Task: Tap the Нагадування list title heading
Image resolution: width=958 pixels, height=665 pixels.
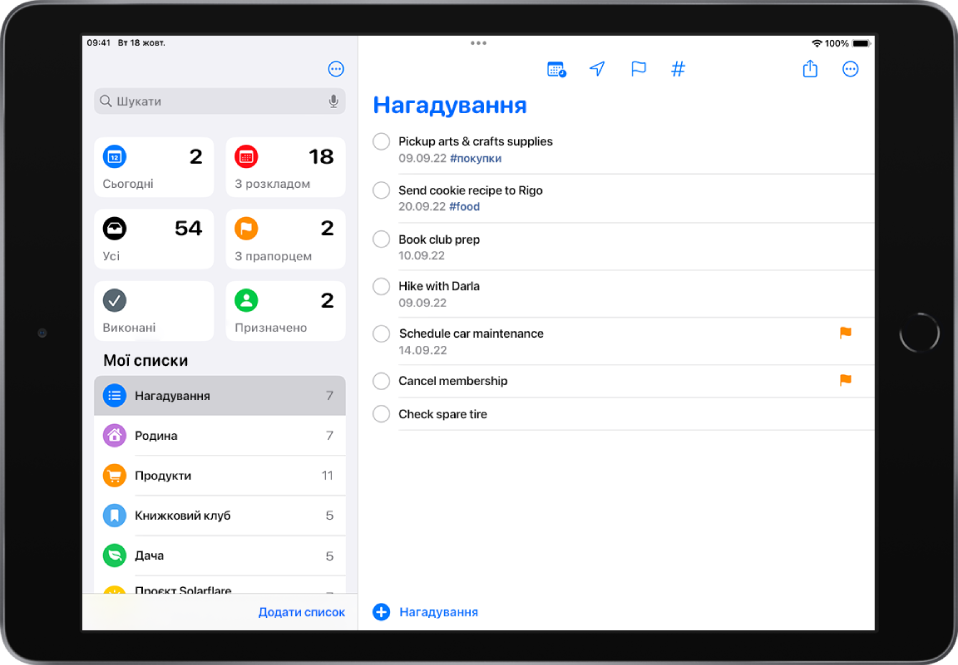Action: 450,105
